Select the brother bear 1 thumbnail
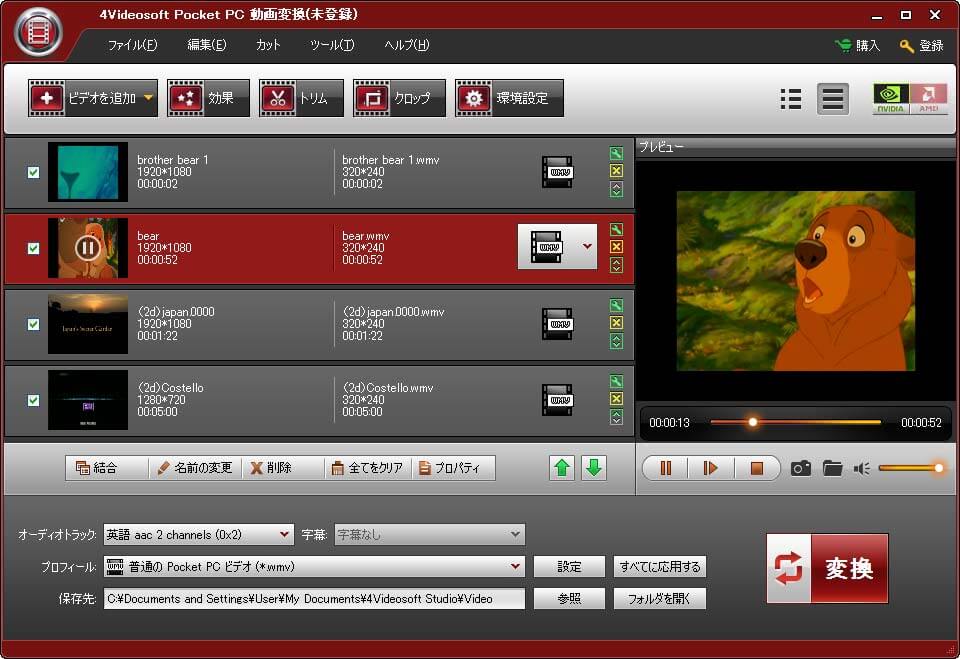This screenshot has width=960, height=659. tap(88, 172)
